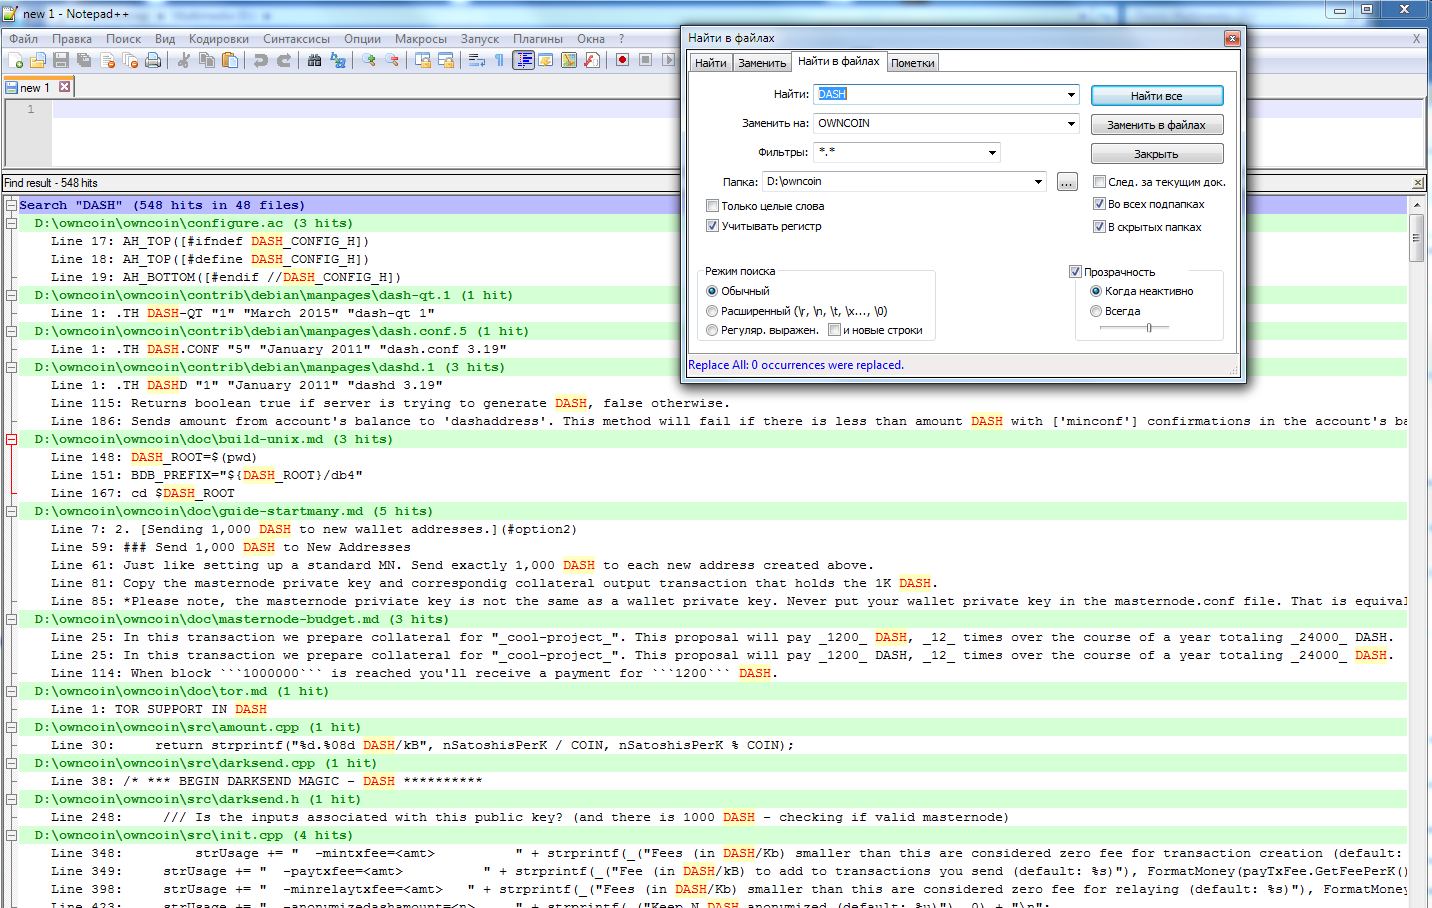The width and height of the screenshot is (1432, 908).
Task: Click the '...' browse folder button
Action: tap(1067, 182)
